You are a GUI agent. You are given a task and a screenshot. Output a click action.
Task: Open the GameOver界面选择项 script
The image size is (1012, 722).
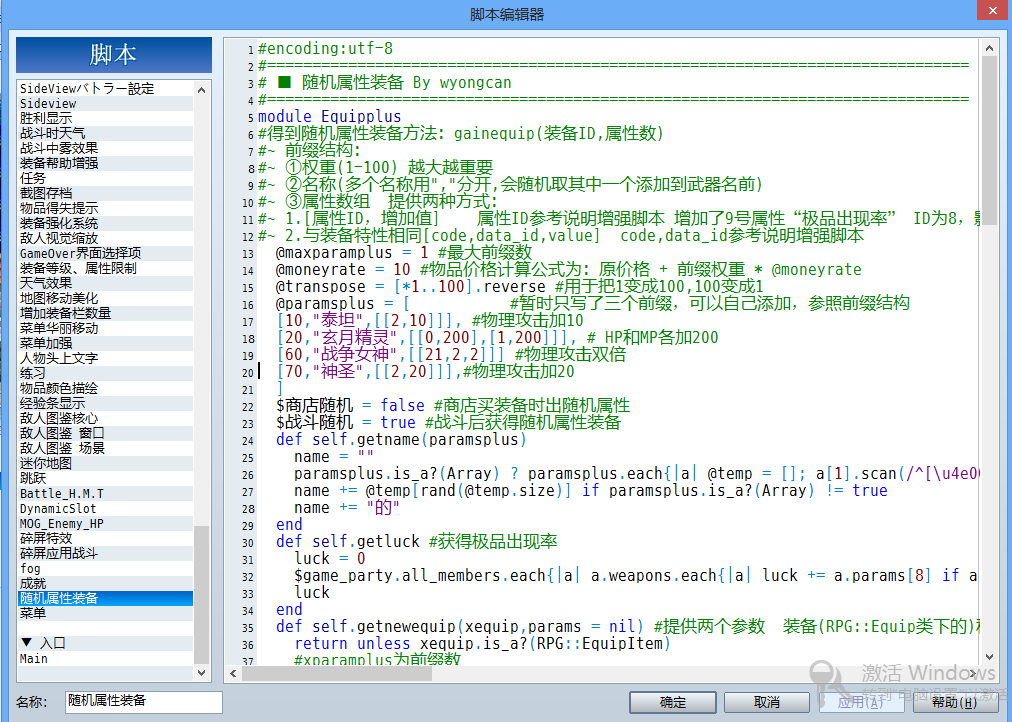click(106, 253)
